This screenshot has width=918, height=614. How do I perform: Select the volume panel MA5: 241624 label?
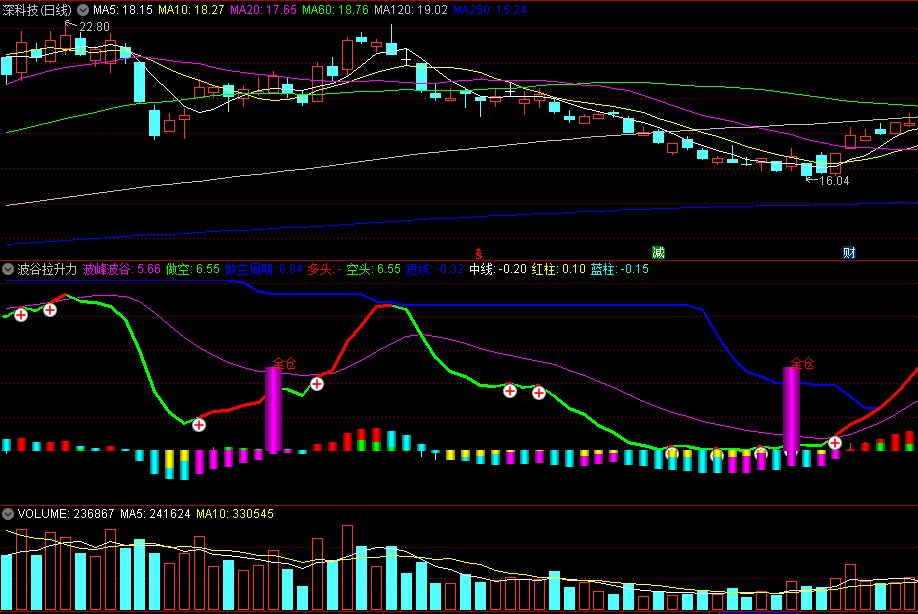pos(155,514)
